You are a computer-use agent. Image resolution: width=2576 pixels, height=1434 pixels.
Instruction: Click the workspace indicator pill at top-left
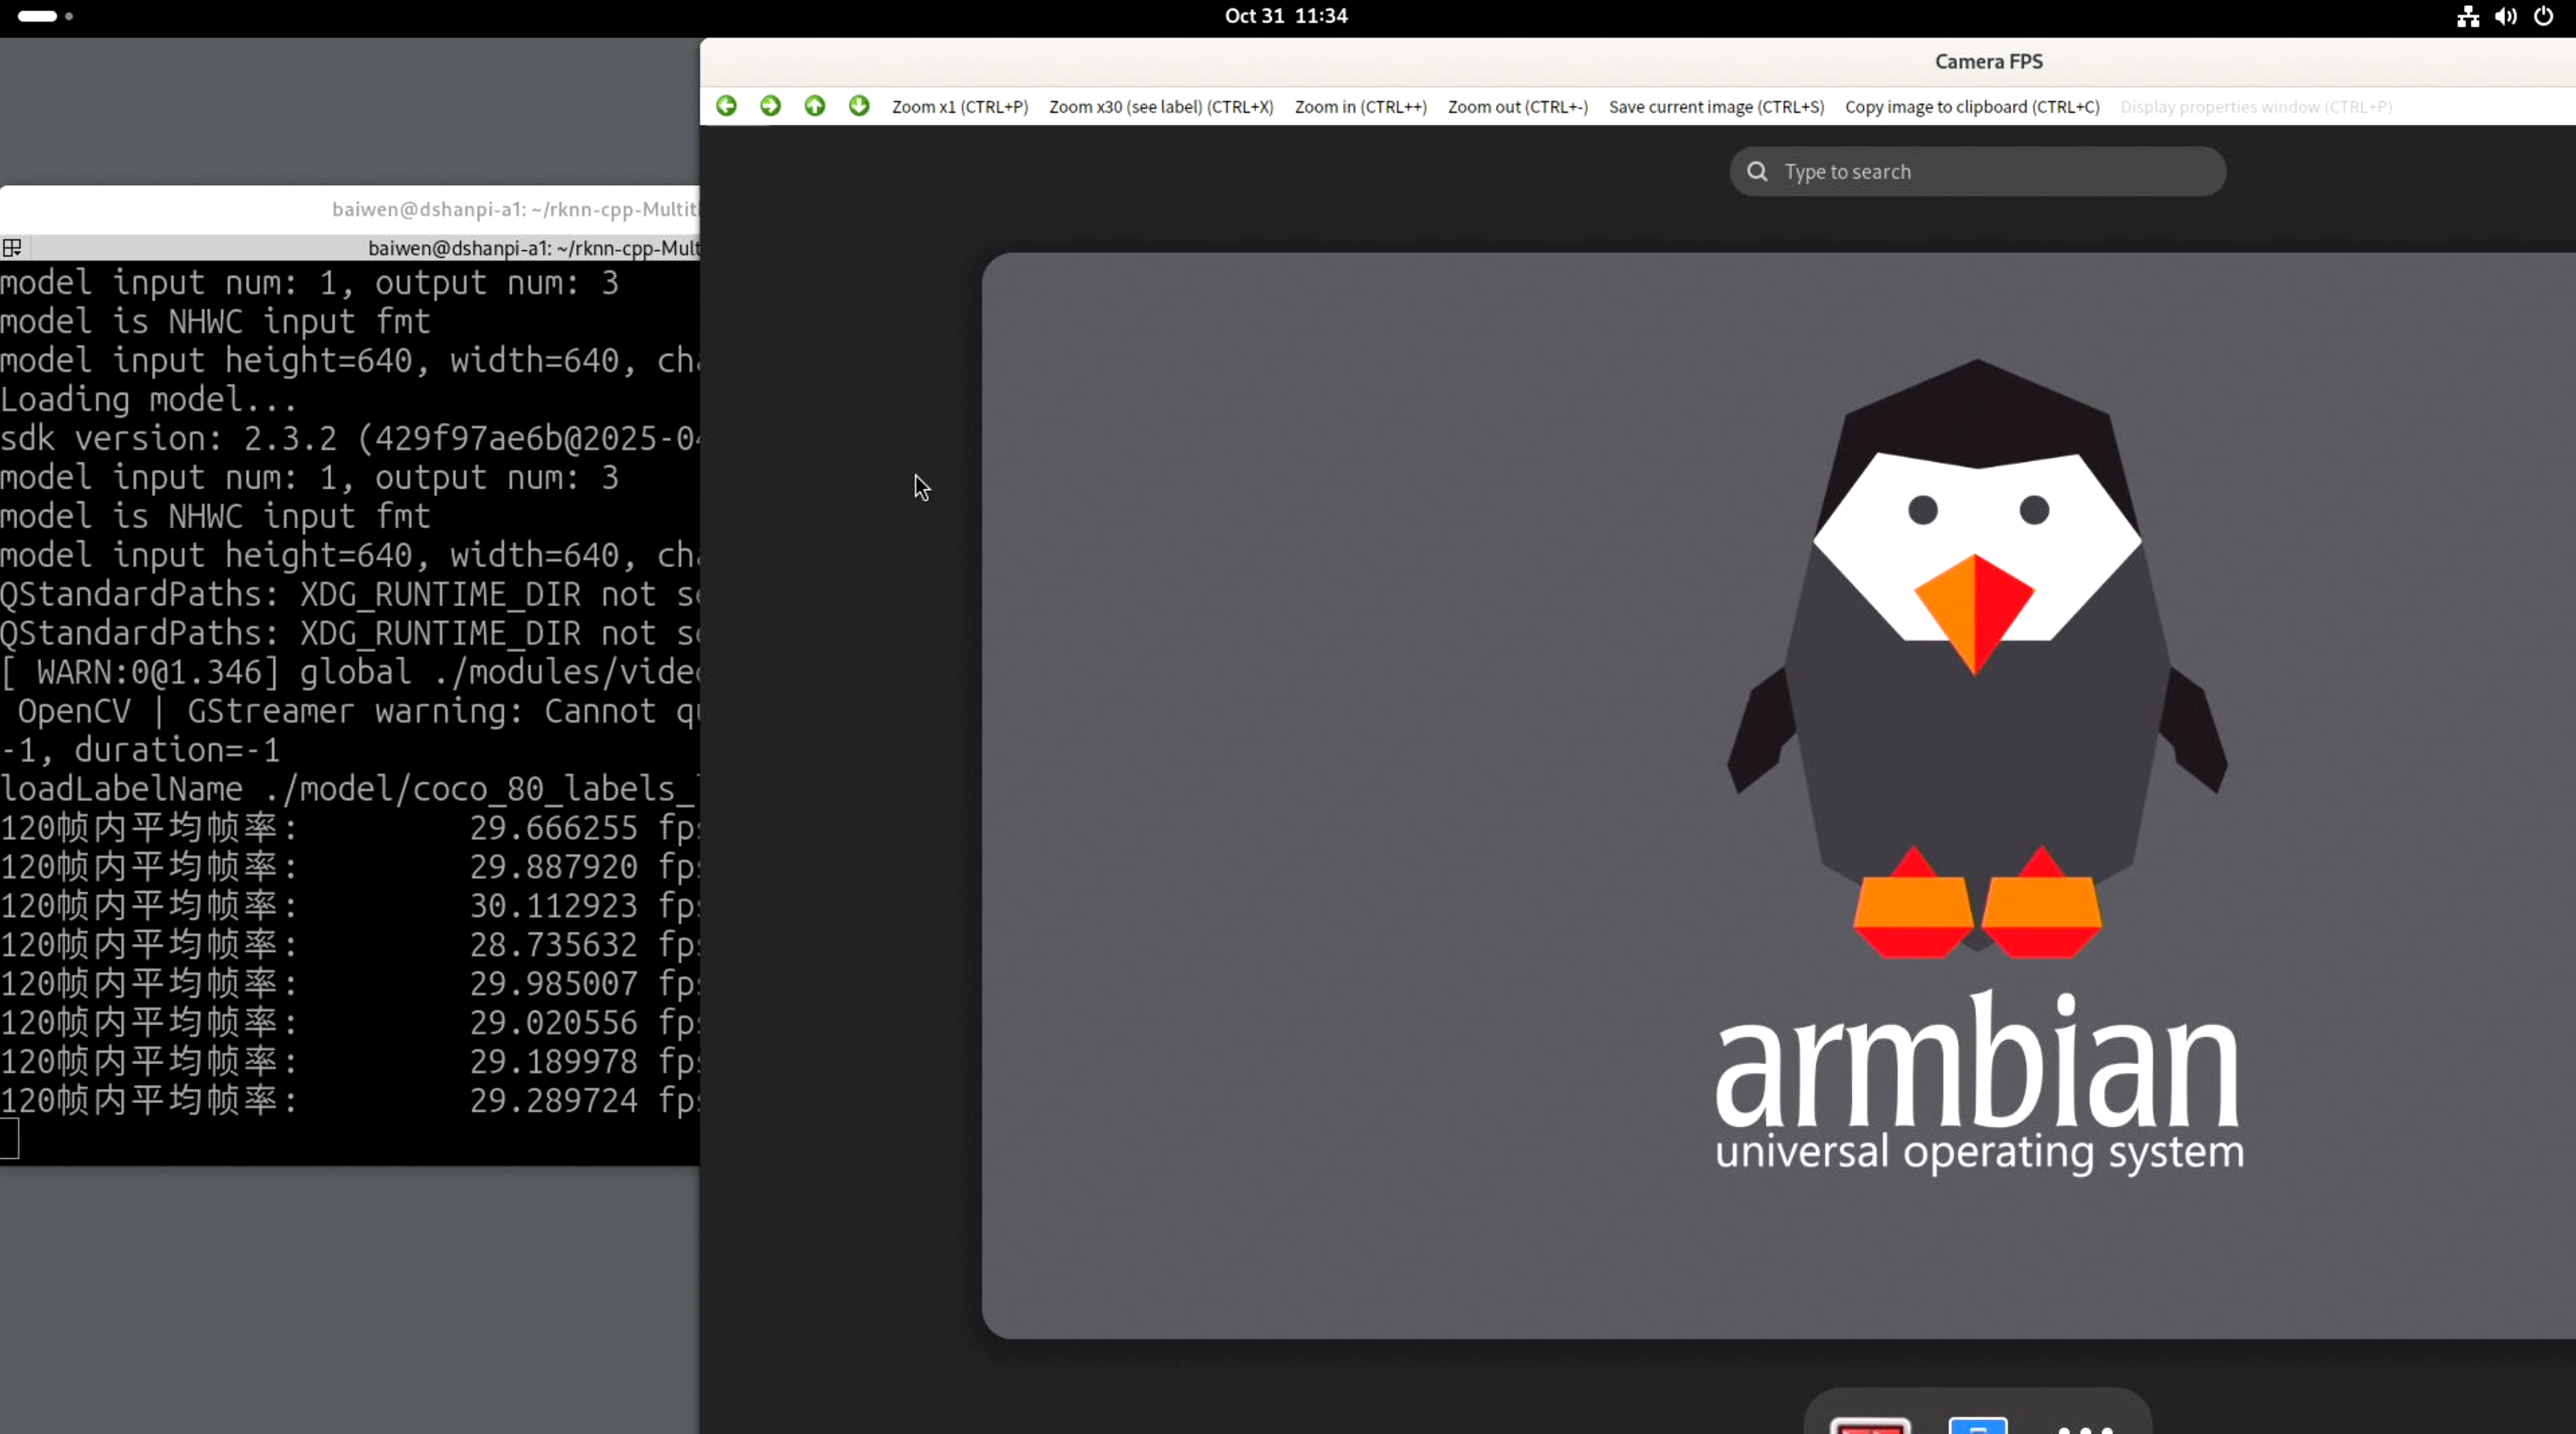pos(38,16)
